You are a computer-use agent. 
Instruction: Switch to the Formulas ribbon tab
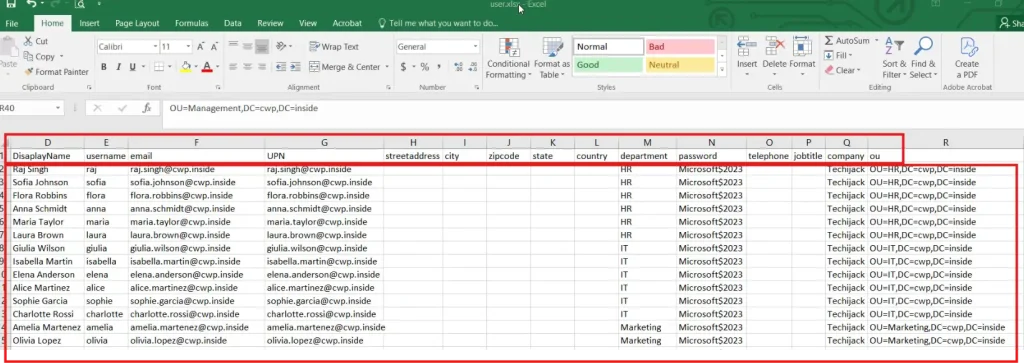(x=191, y=23)
